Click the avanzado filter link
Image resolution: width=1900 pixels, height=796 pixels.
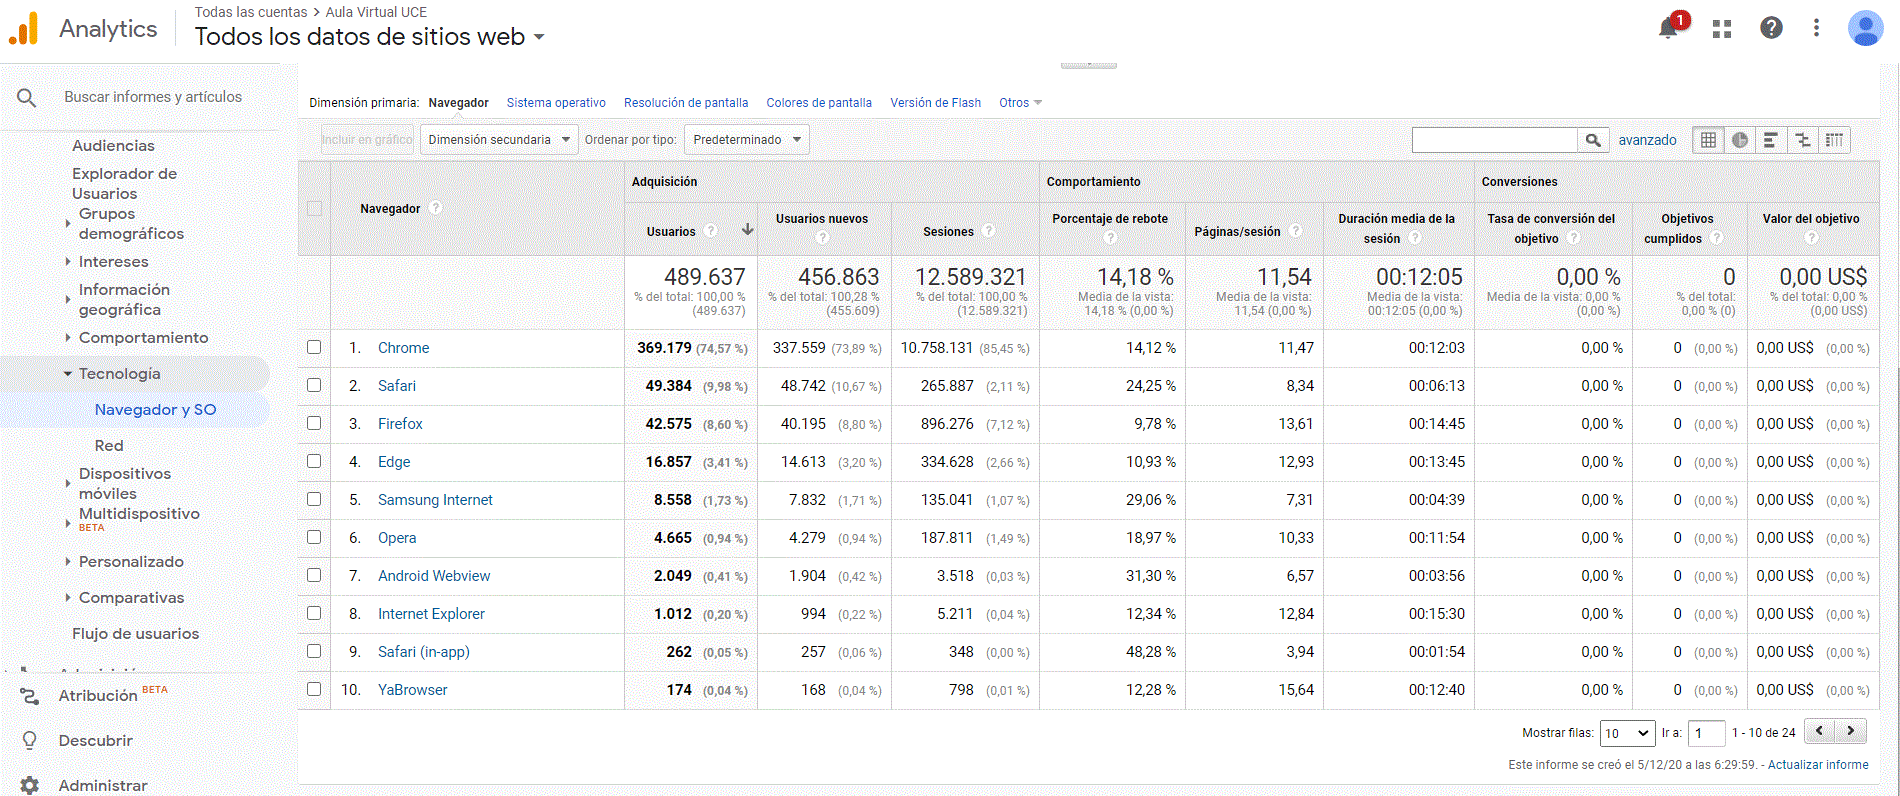pos(1647,140)
